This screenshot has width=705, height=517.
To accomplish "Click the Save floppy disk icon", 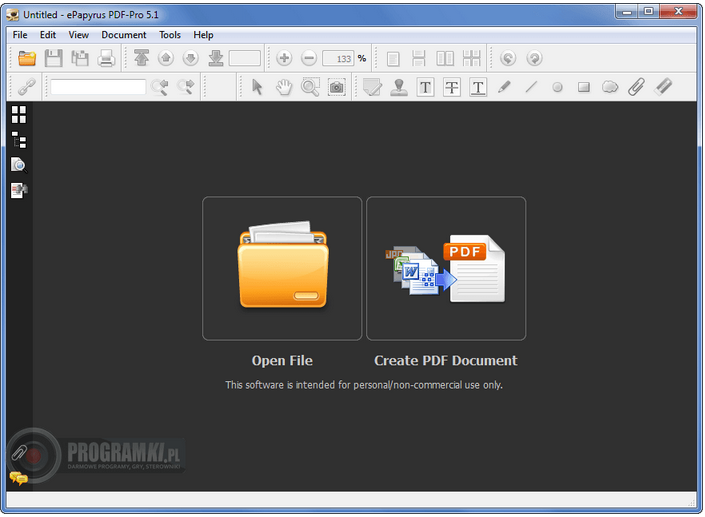I will [54, 58].
